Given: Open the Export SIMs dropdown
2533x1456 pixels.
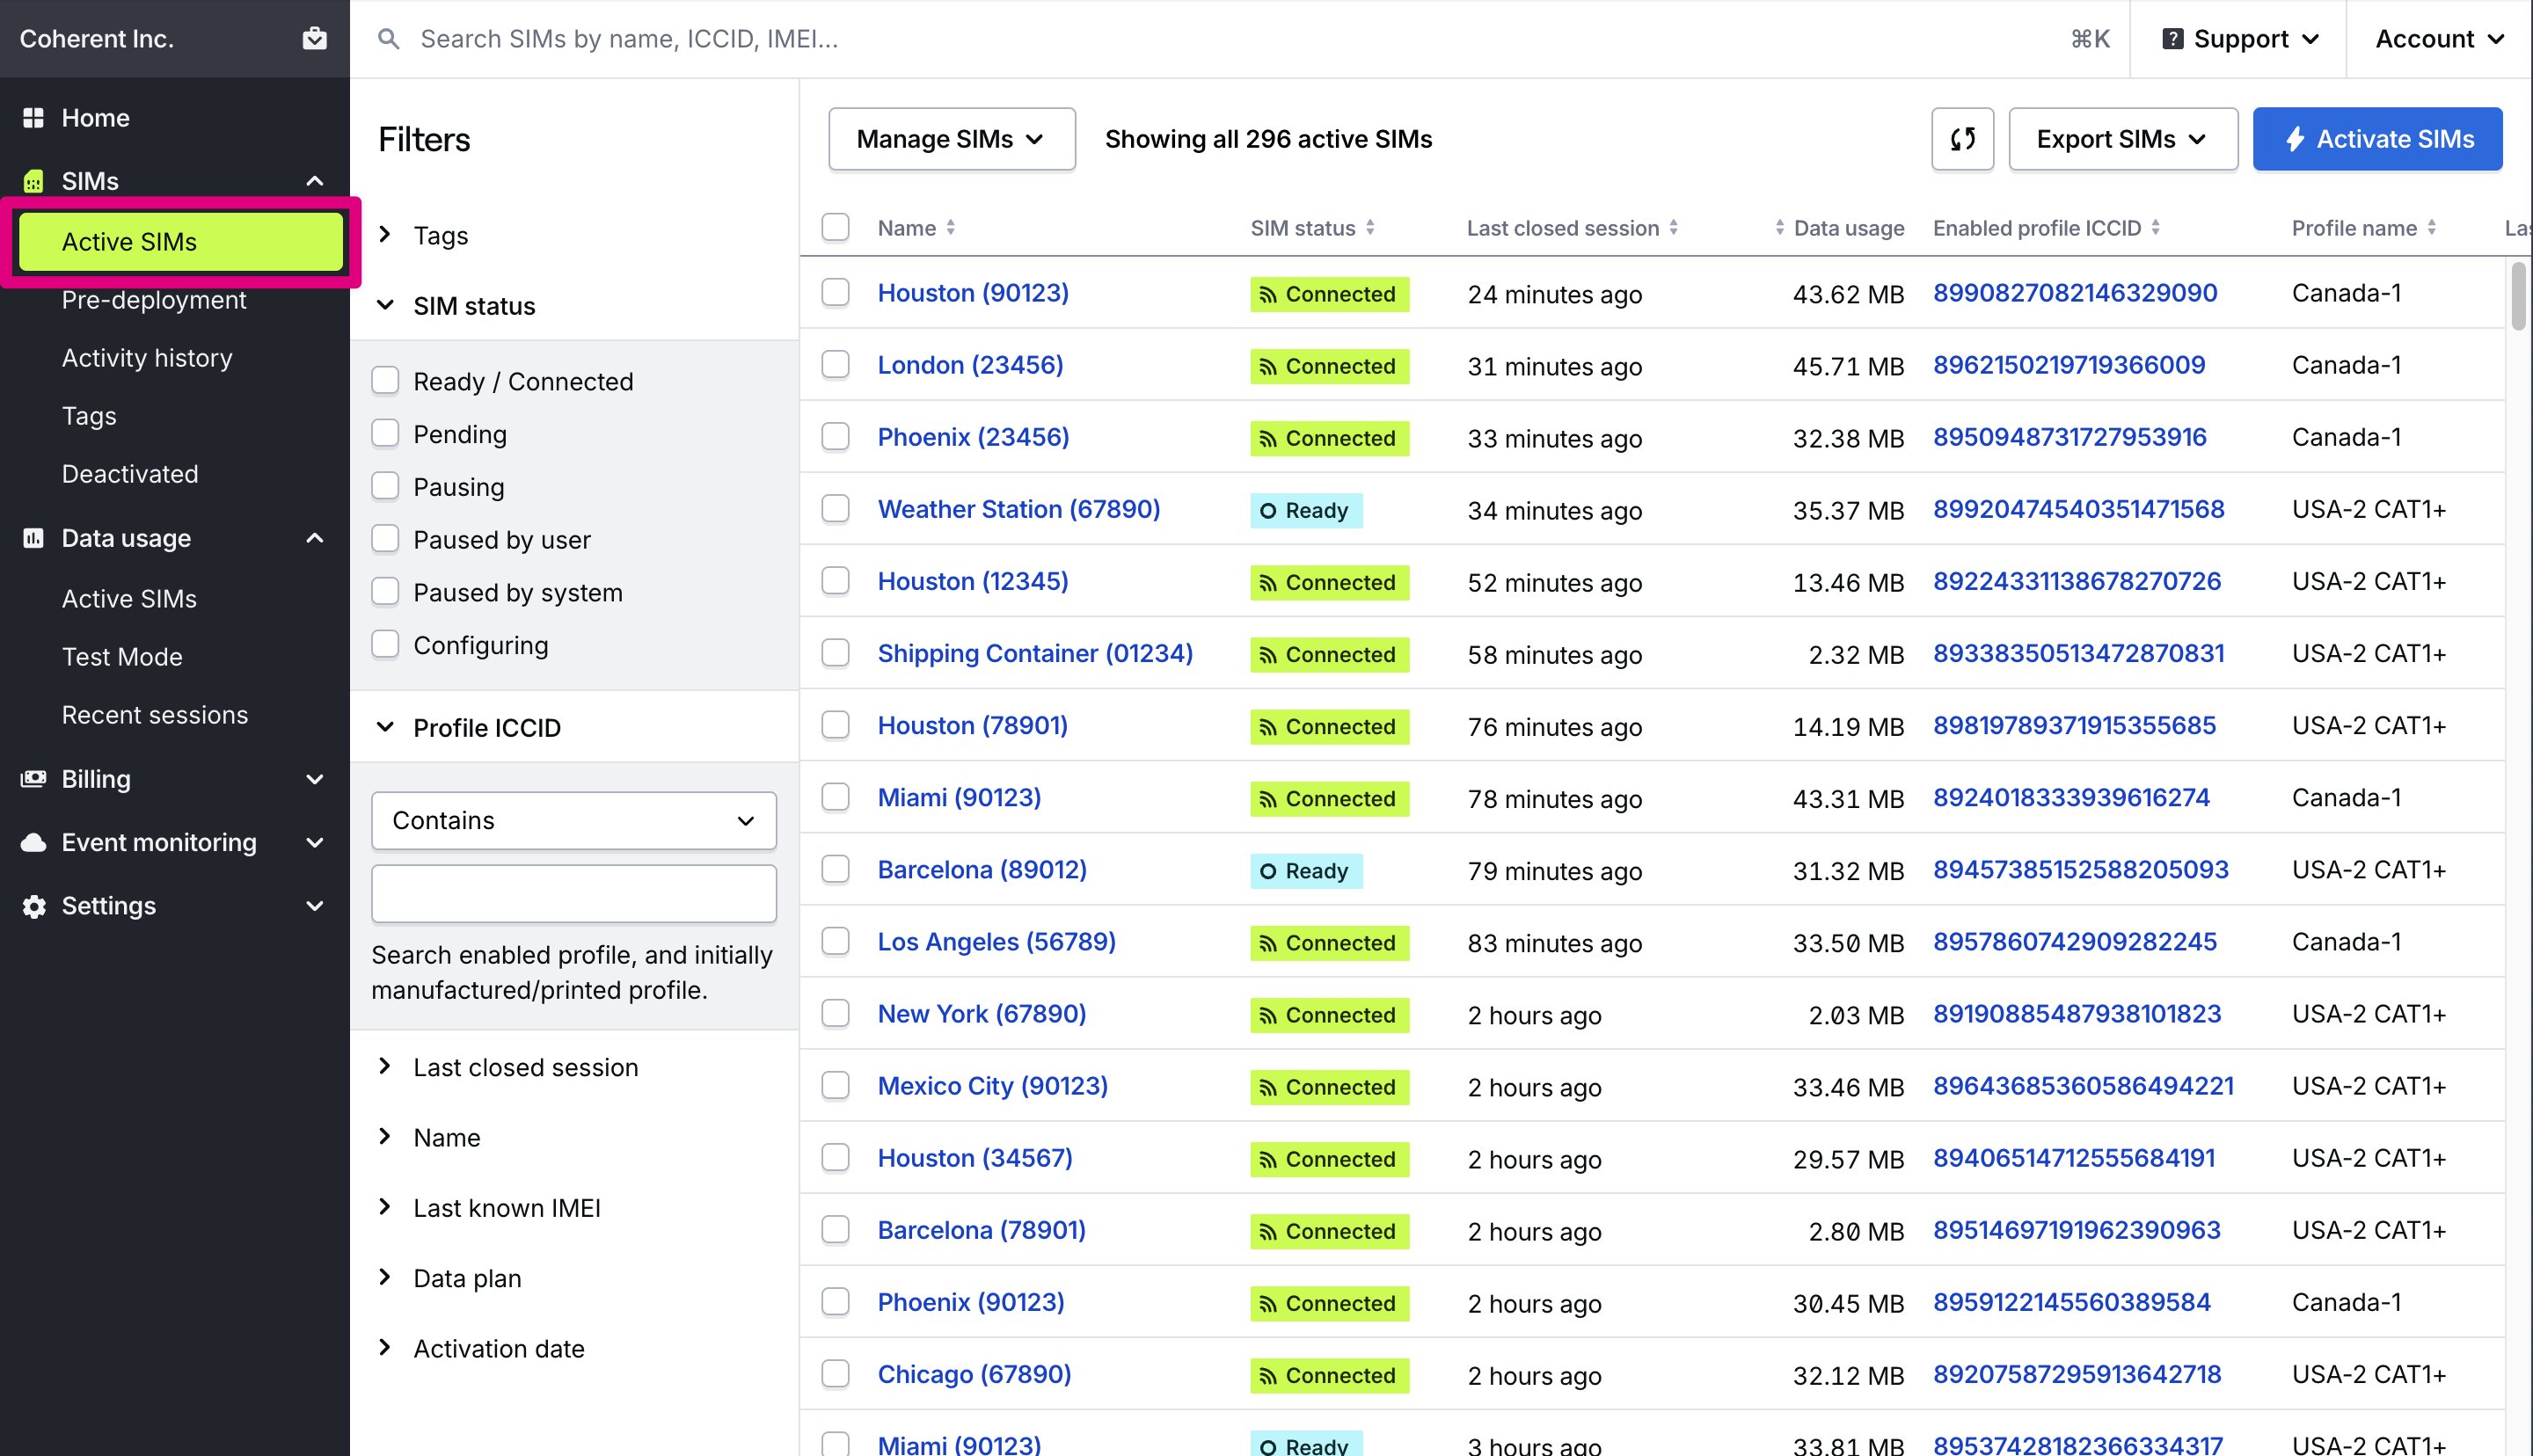Looking at the screenshot, I should pos(2123,139).
